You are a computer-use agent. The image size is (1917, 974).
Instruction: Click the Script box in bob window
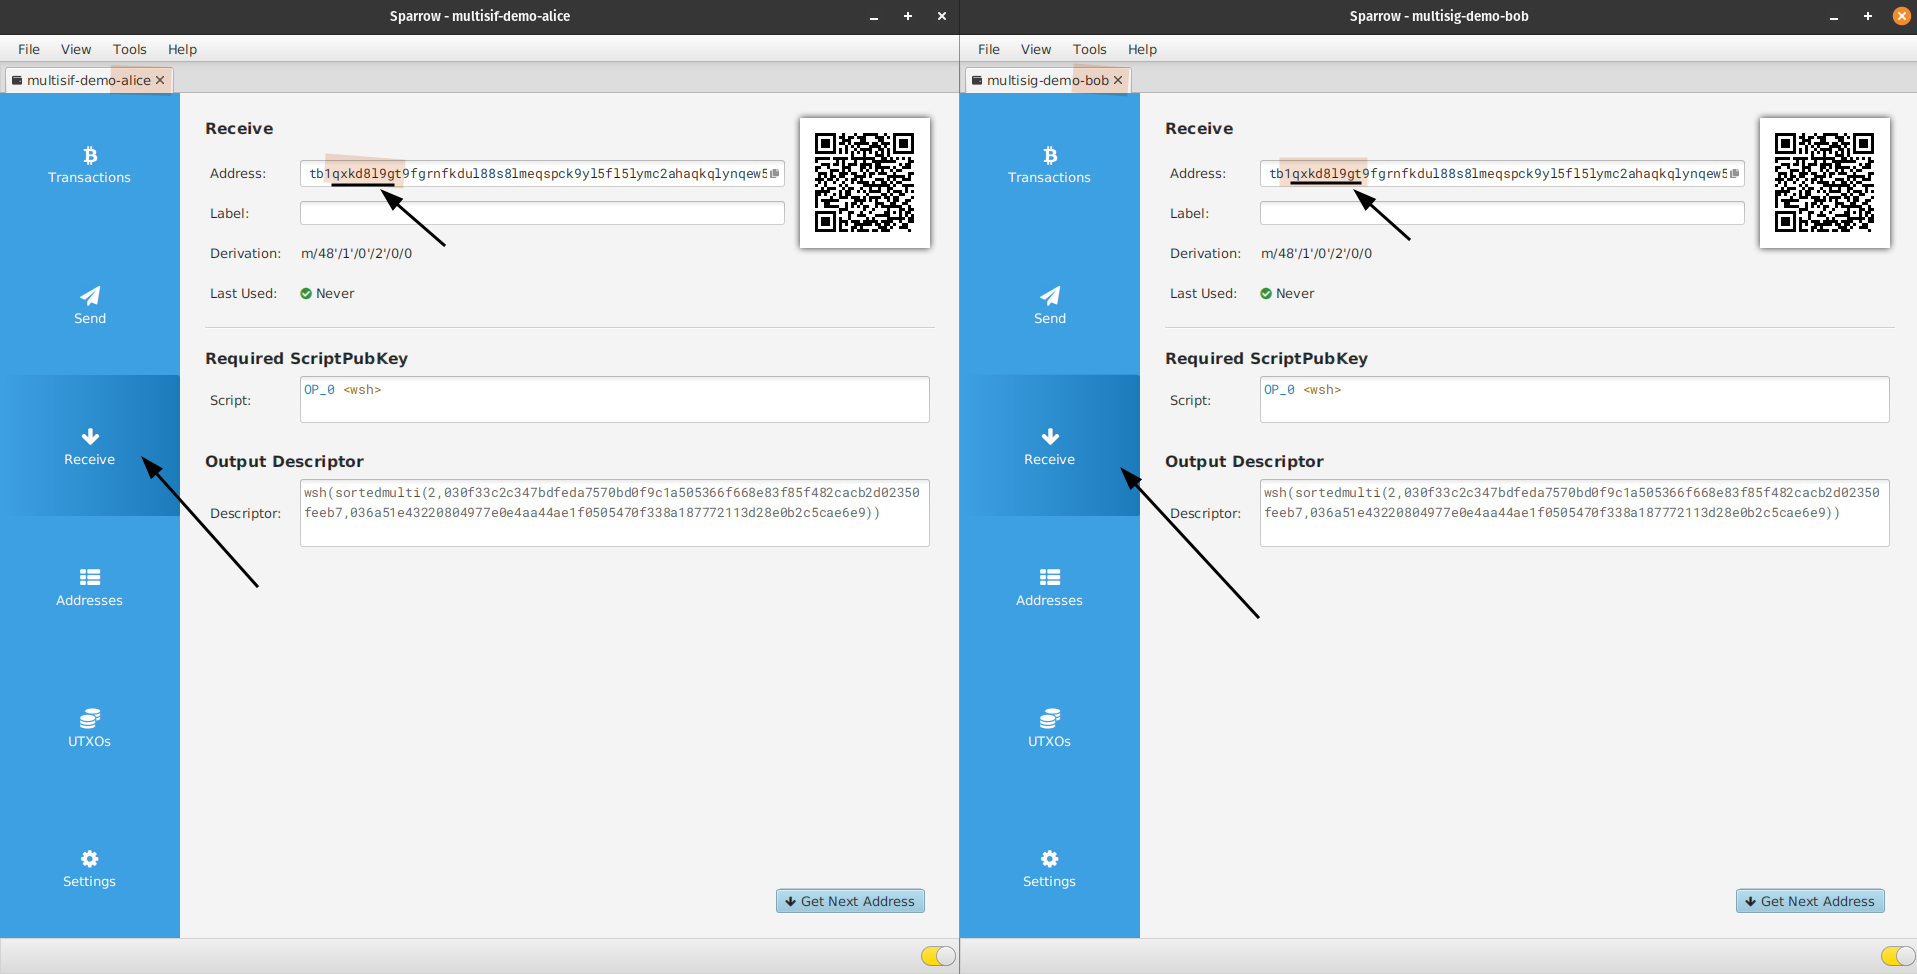pyautogui.click(x=1575, y=399)
